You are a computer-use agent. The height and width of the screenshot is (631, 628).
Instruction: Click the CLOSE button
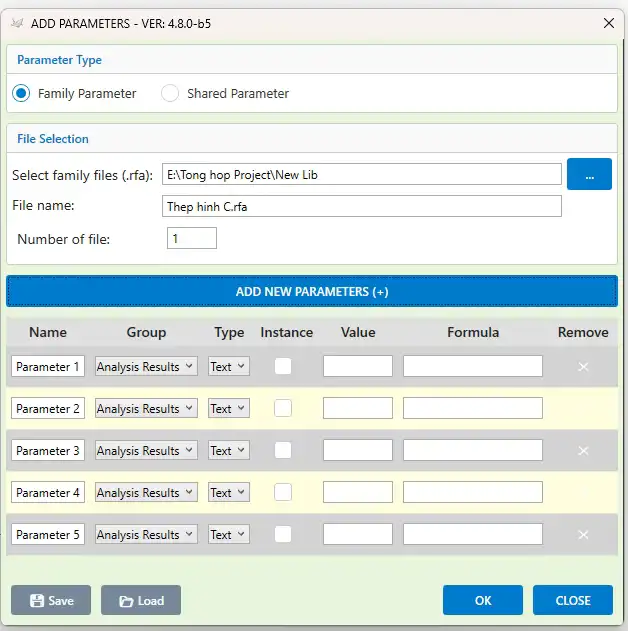point(573,600)
